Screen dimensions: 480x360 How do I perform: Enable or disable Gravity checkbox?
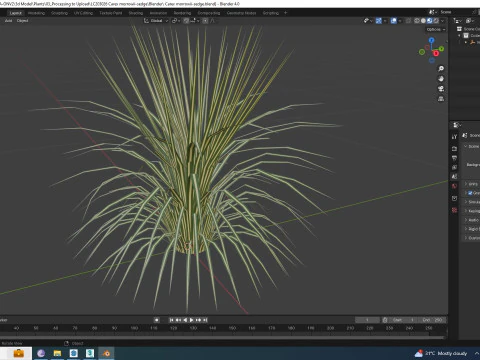(470, 193)
